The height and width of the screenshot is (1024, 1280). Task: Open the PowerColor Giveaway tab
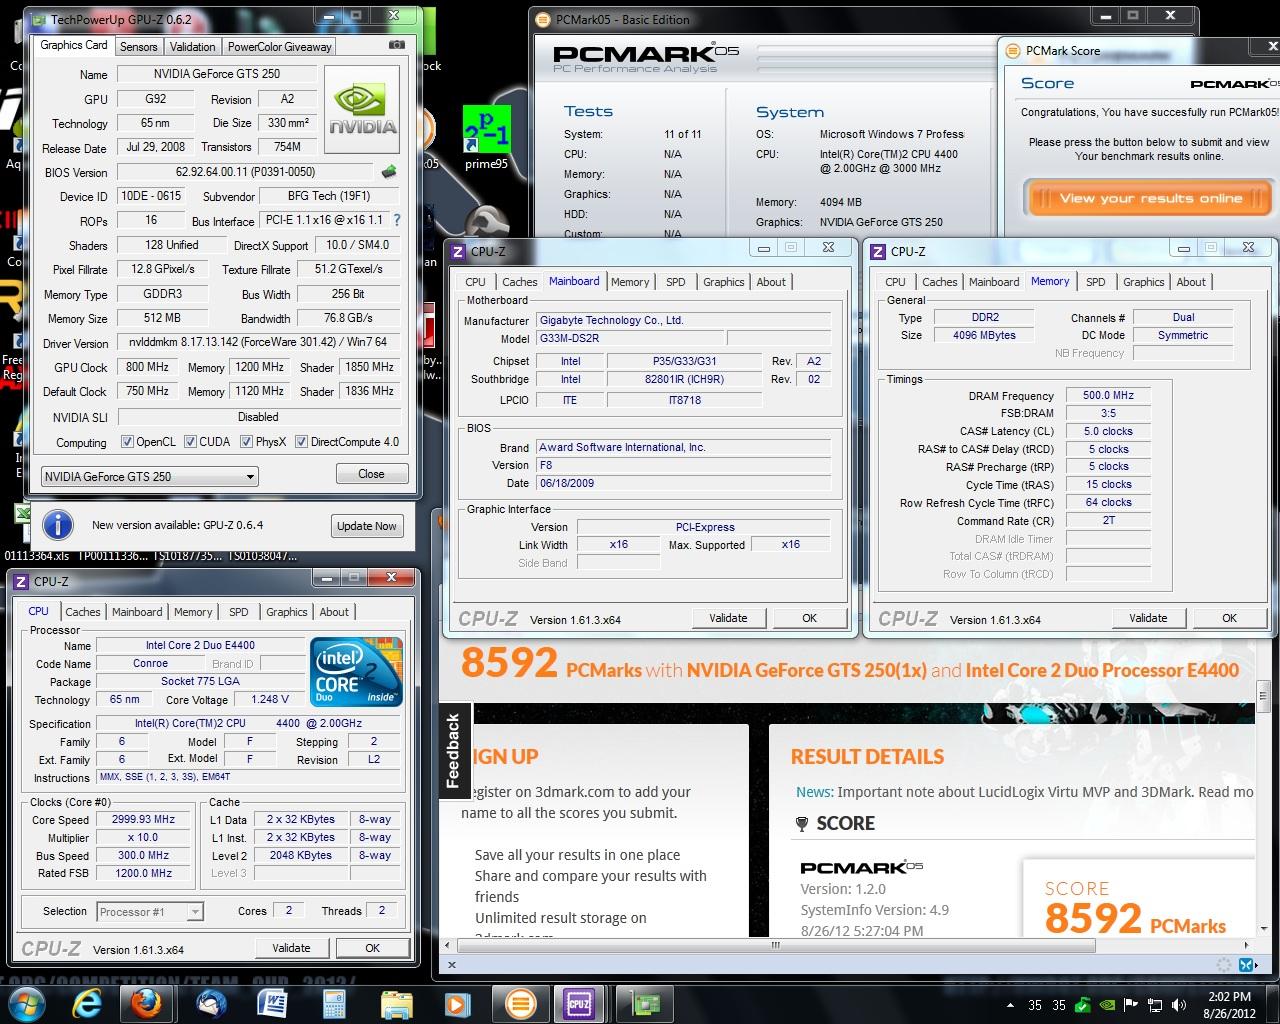[279, 47]
